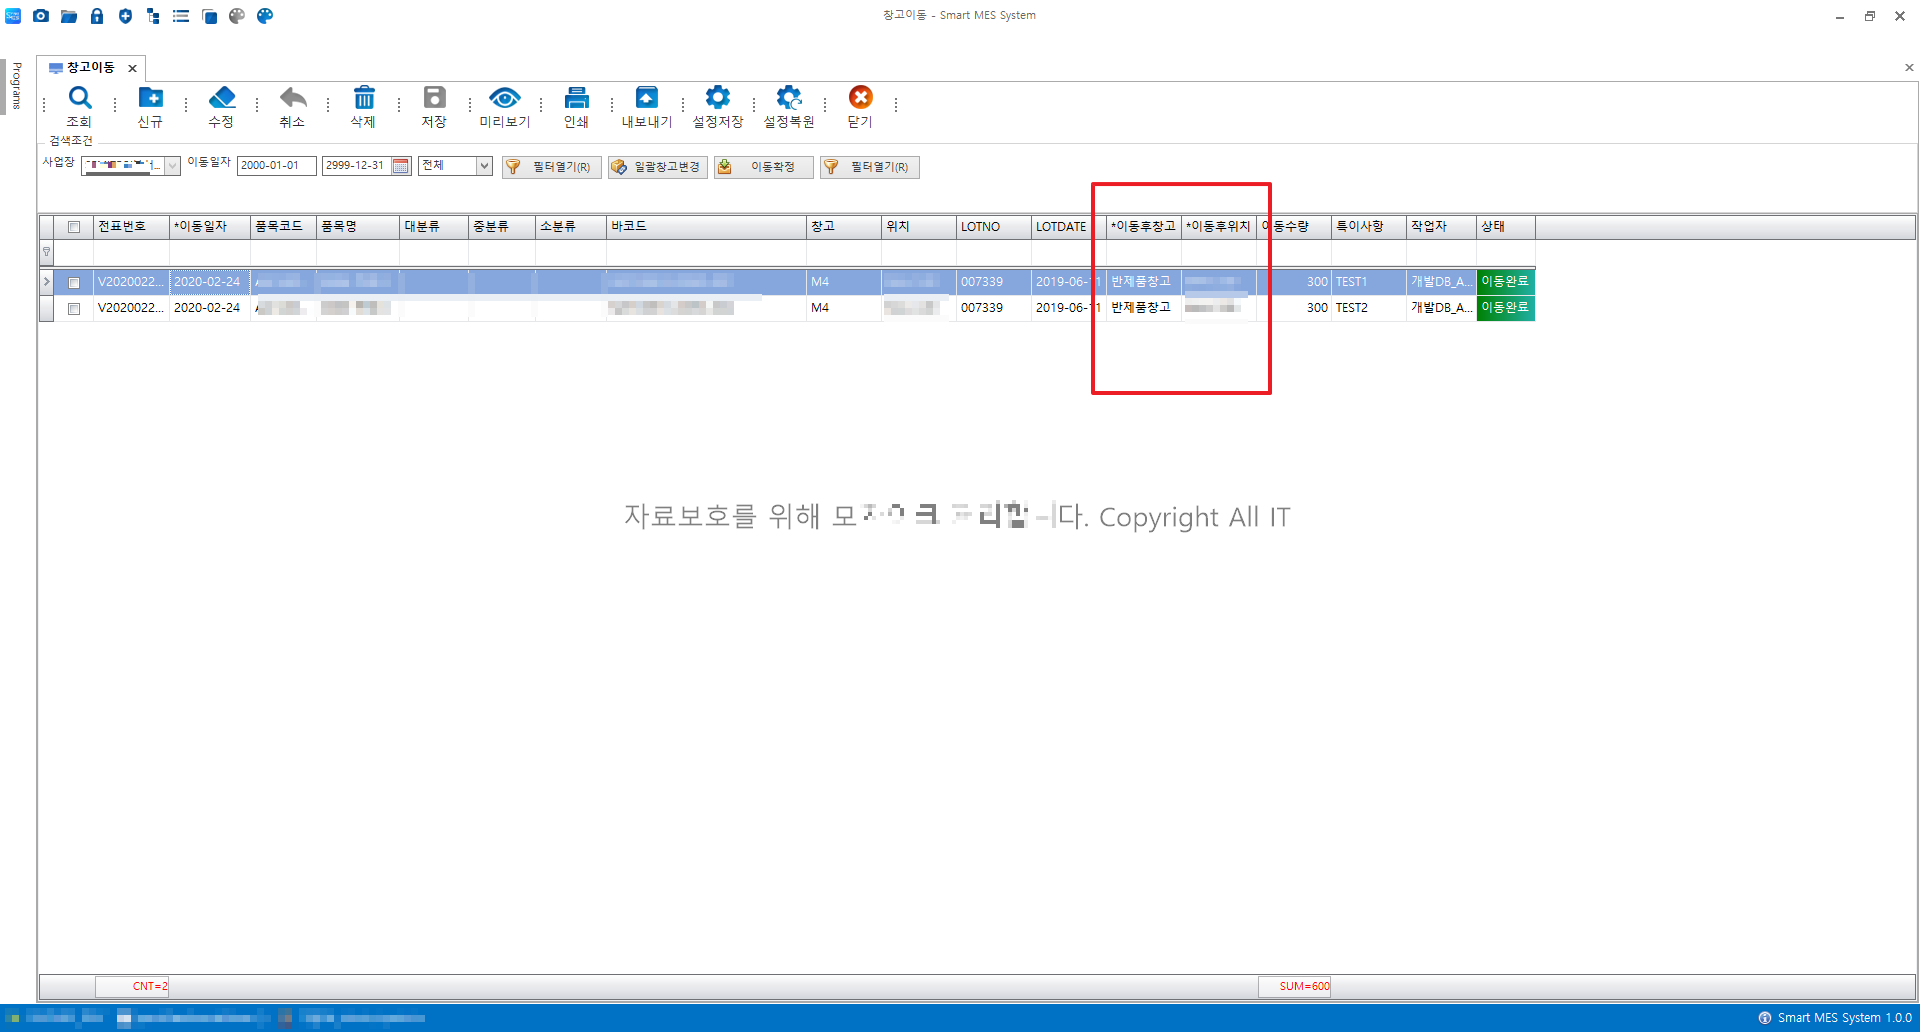Click the 창고 column header
Image resolution: width=1920 pixels, height=1032 pixels.
844,227
